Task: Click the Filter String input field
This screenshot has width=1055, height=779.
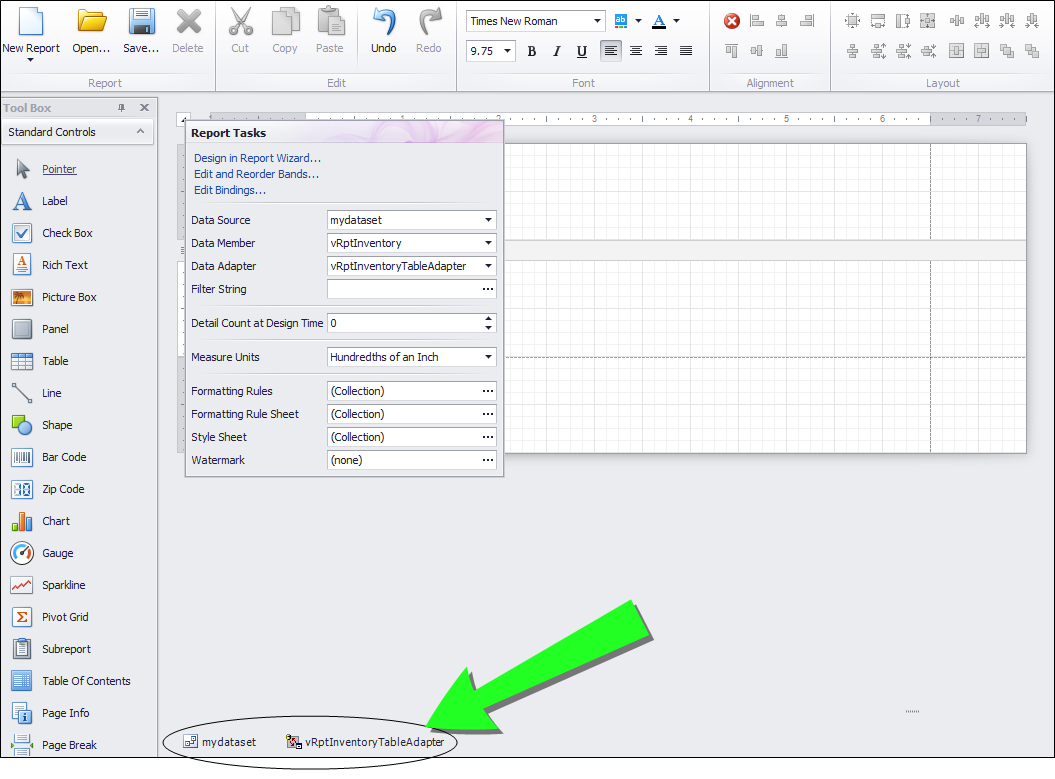Action: (x=404, y=289)
